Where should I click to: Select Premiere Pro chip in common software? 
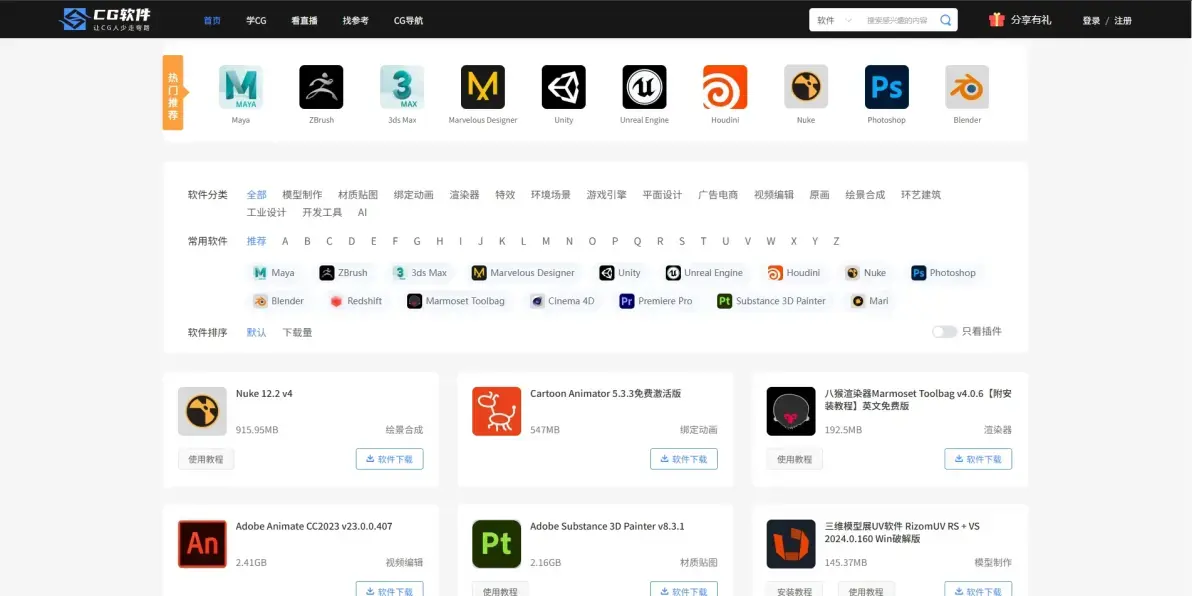(656, 301)
